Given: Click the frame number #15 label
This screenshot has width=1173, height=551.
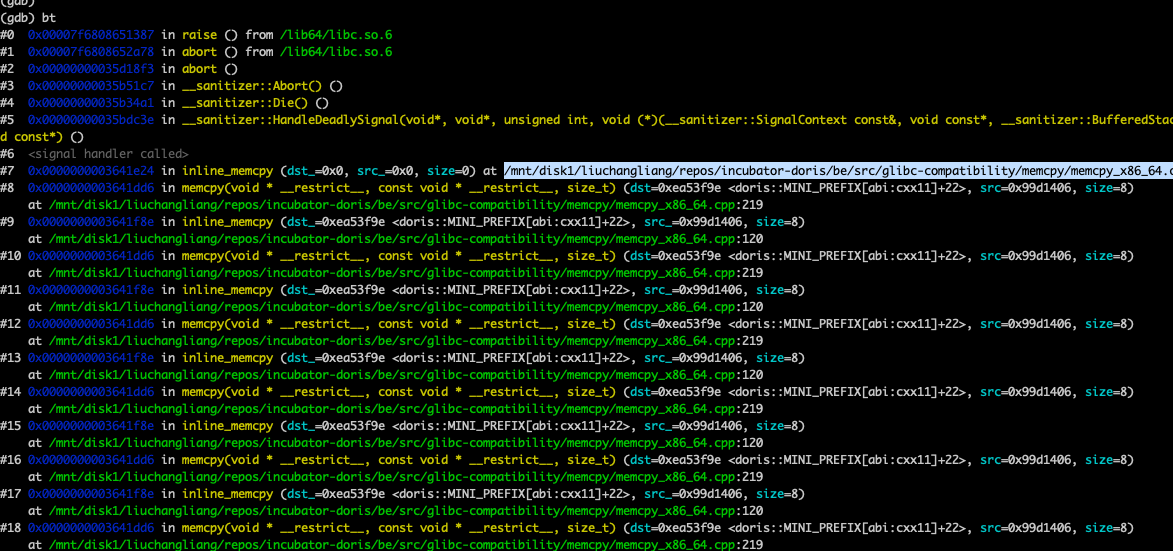Looking at the screenshot, I should (10, 425).
